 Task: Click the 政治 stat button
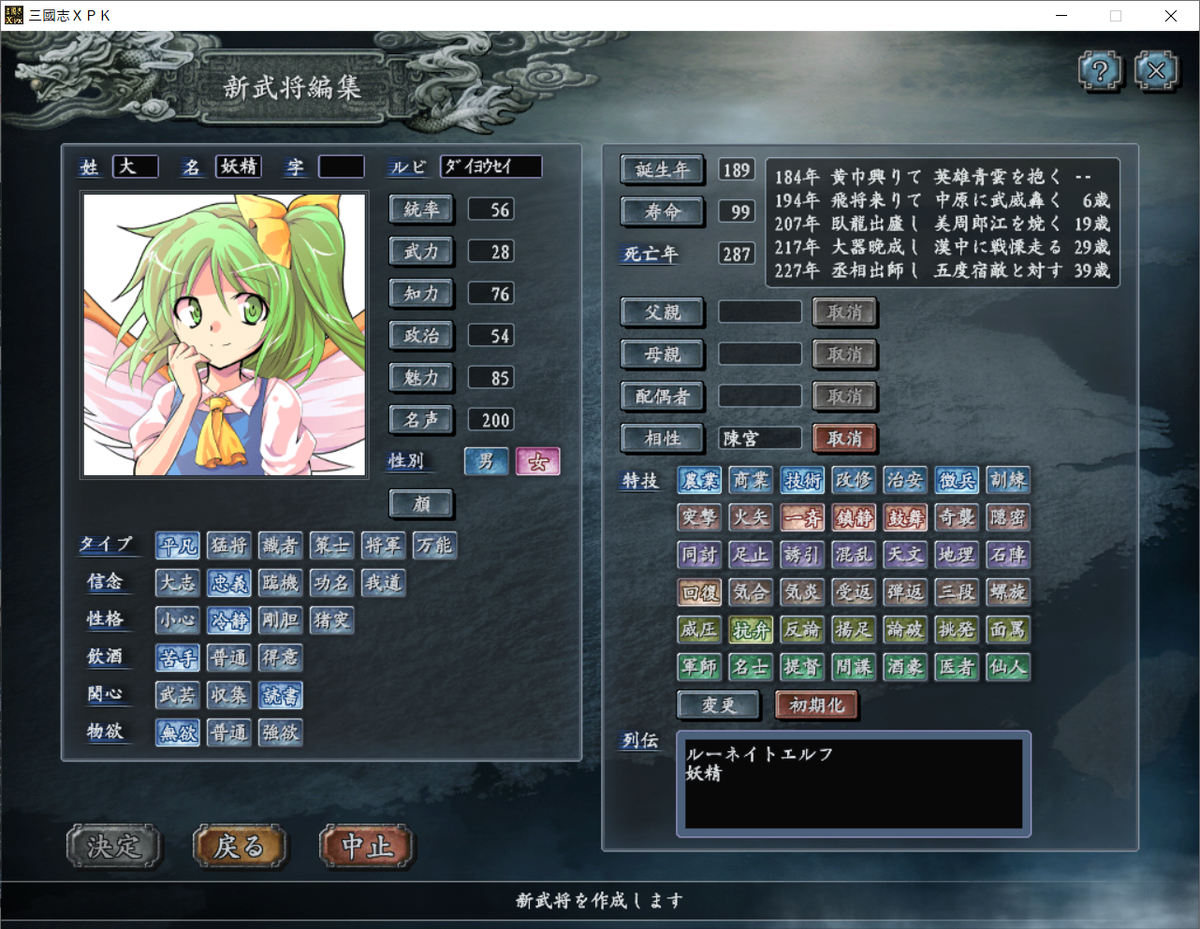pos(420,335)
